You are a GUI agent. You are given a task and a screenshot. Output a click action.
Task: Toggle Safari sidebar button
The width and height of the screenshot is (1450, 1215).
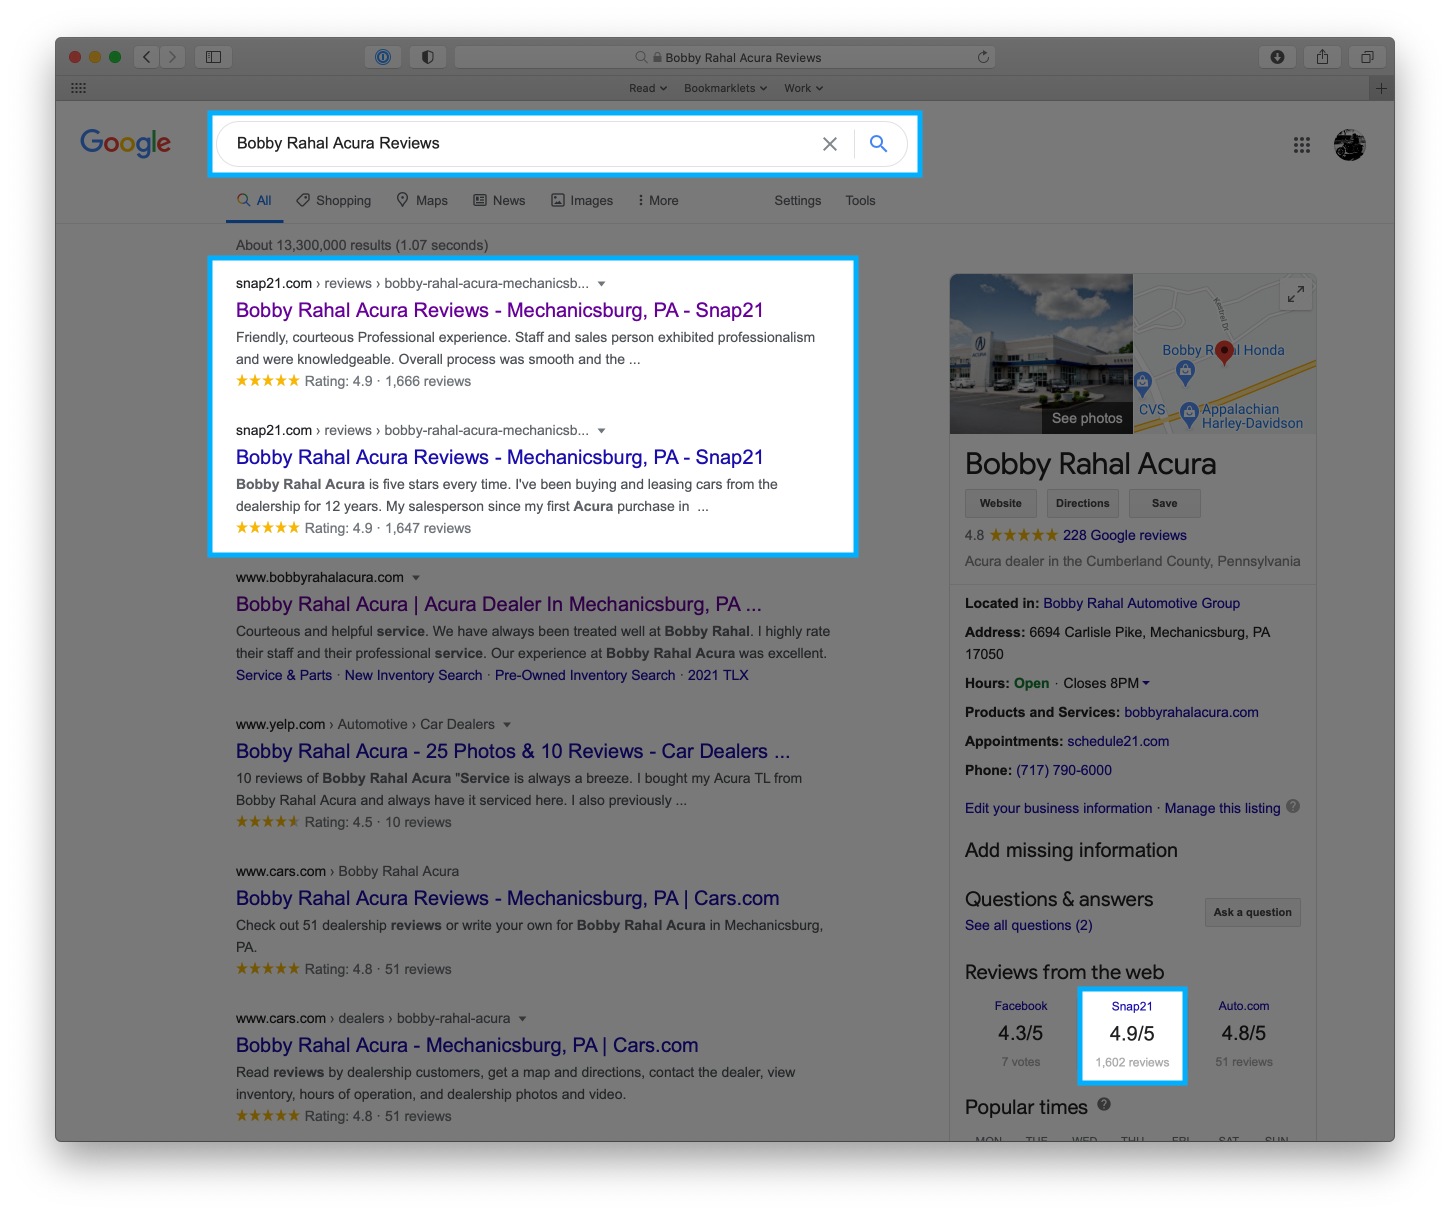point(213,57)
